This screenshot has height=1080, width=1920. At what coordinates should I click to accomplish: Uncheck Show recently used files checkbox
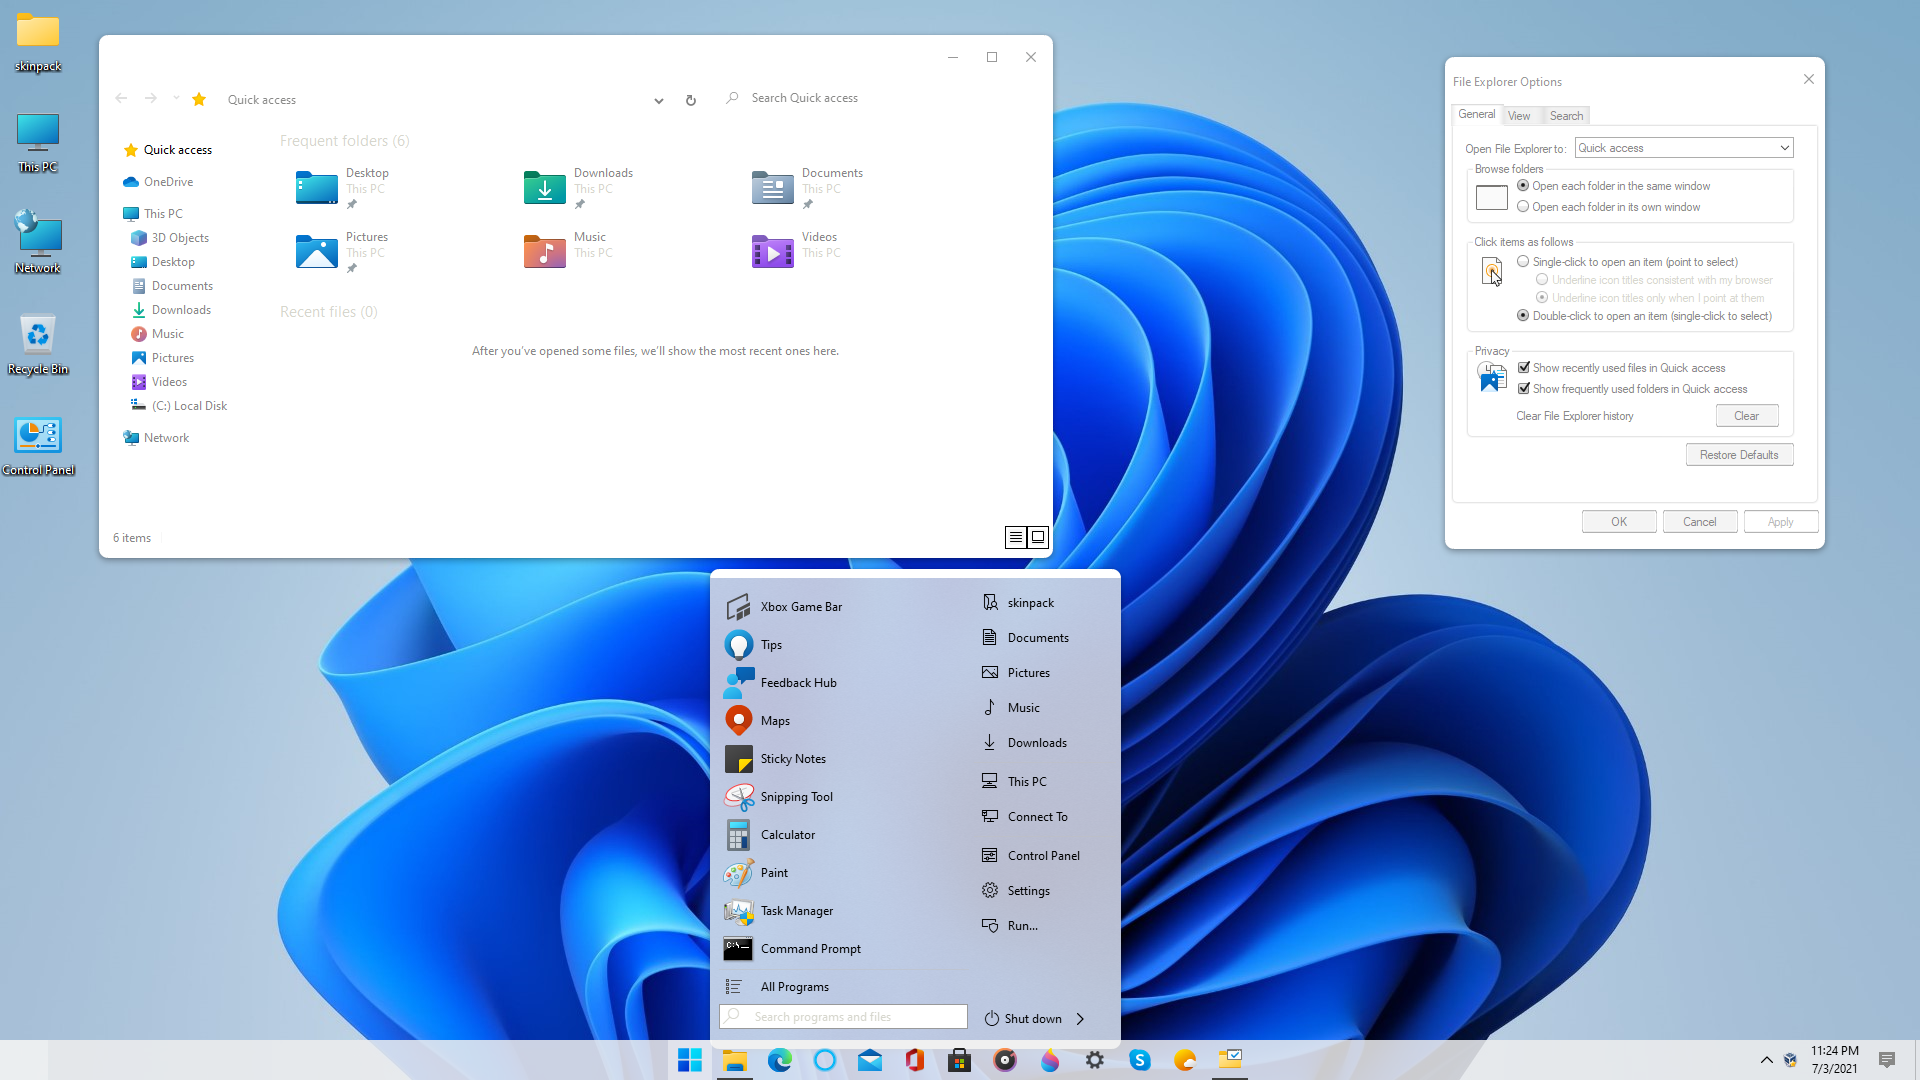[x=1524, y=368]
